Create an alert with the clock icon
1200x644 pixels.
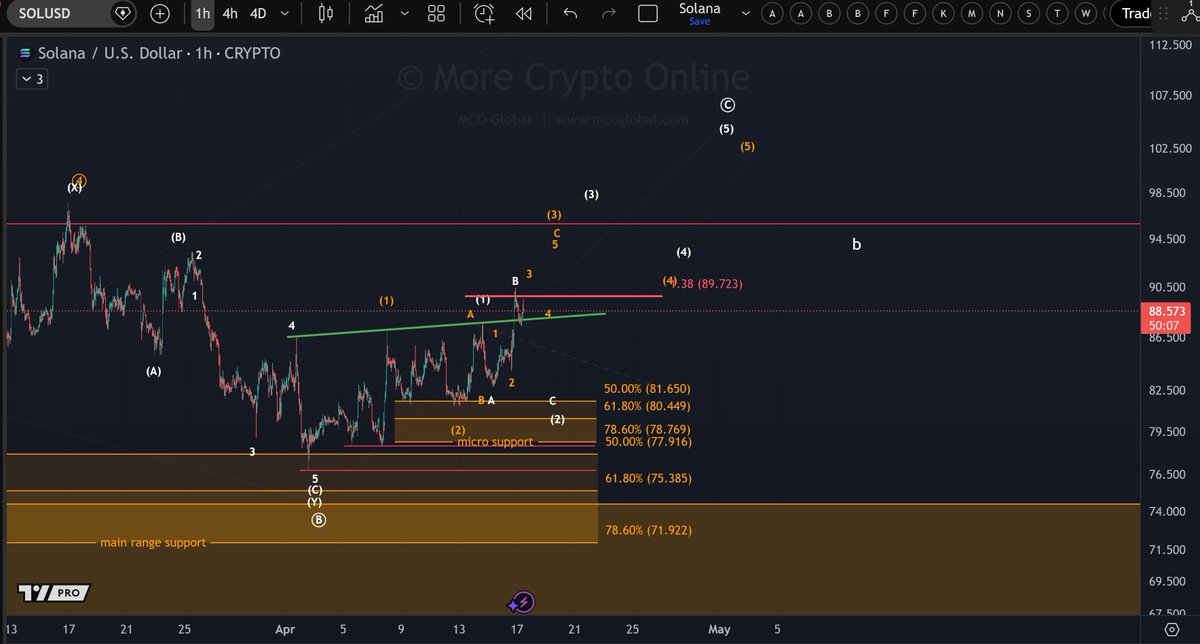pyautogui.click(x=485, y=14)
